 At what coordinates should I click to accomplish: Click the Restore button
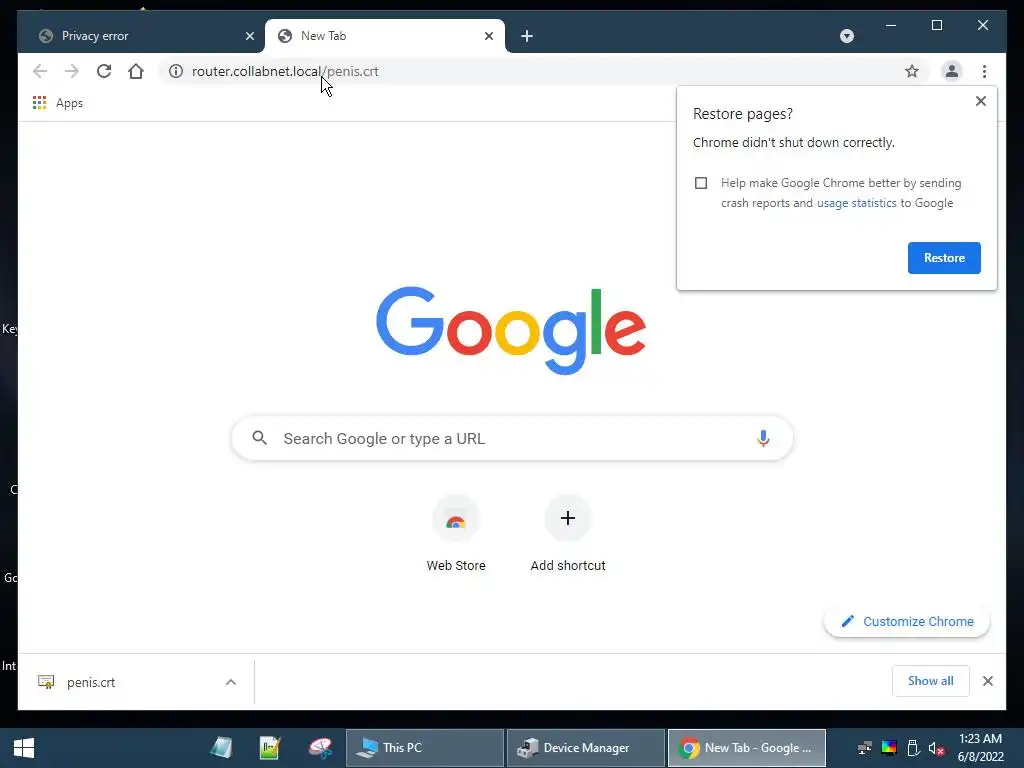[x=944, y=258]
